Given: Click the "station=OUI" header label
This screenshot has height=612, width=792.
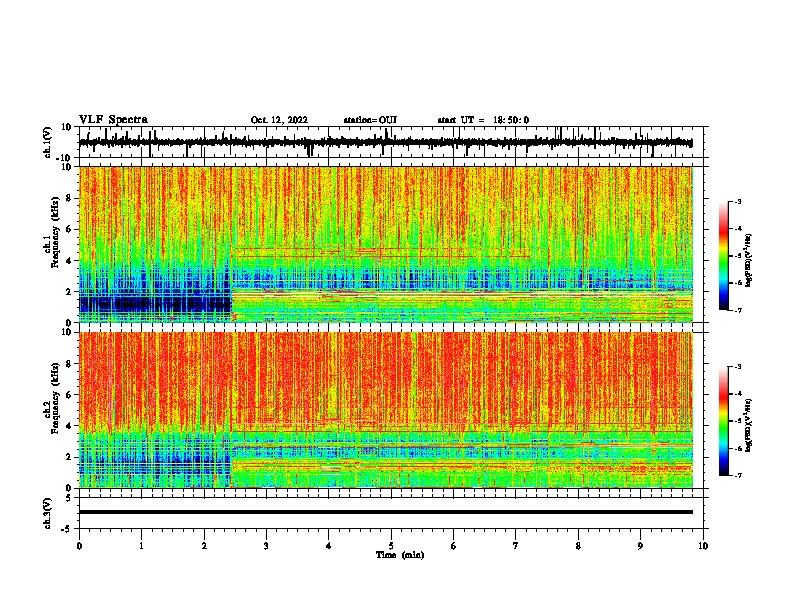Looking at the screenshot, I should pos(370,120).
